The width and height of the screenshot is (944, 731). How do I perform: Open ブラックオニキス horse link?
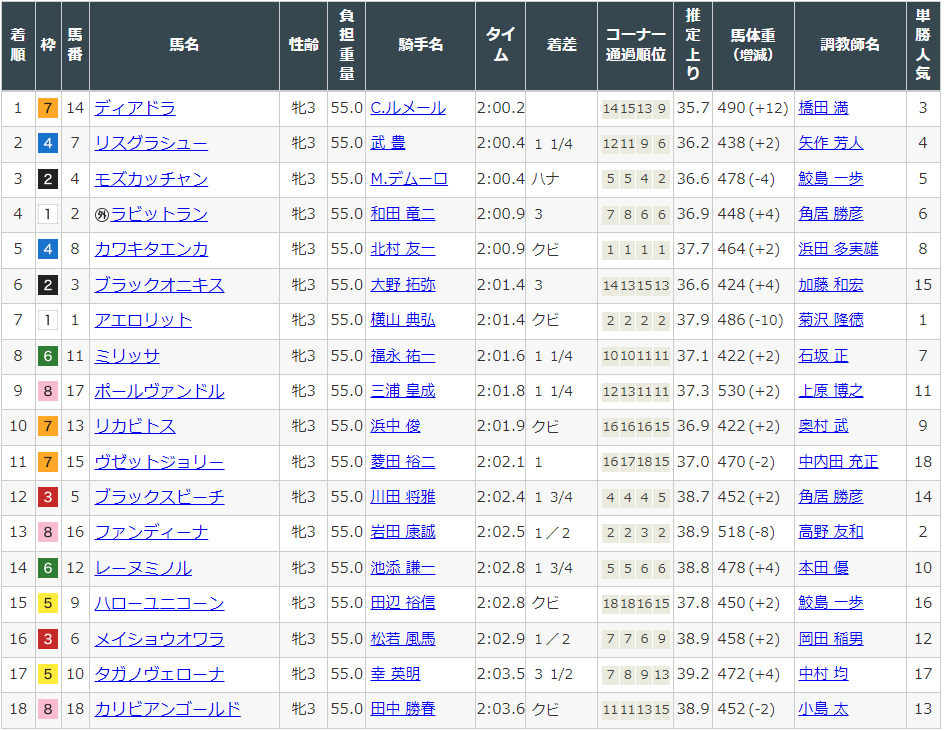click(x=159, y=285)
